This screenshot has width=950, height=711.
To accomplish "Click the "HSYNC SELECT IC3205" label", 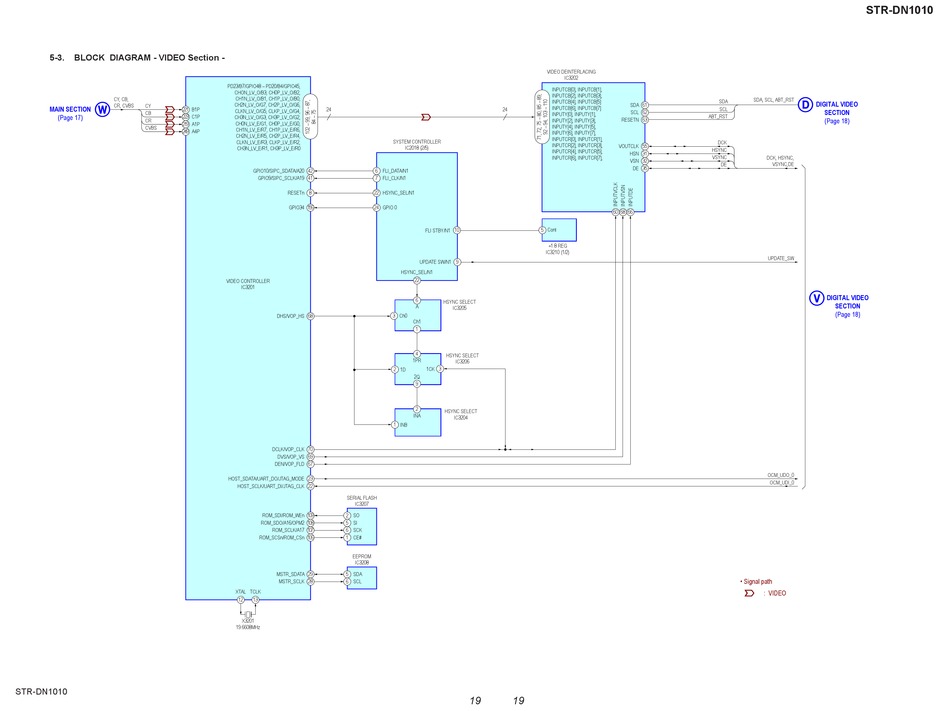I will (459, 305).
